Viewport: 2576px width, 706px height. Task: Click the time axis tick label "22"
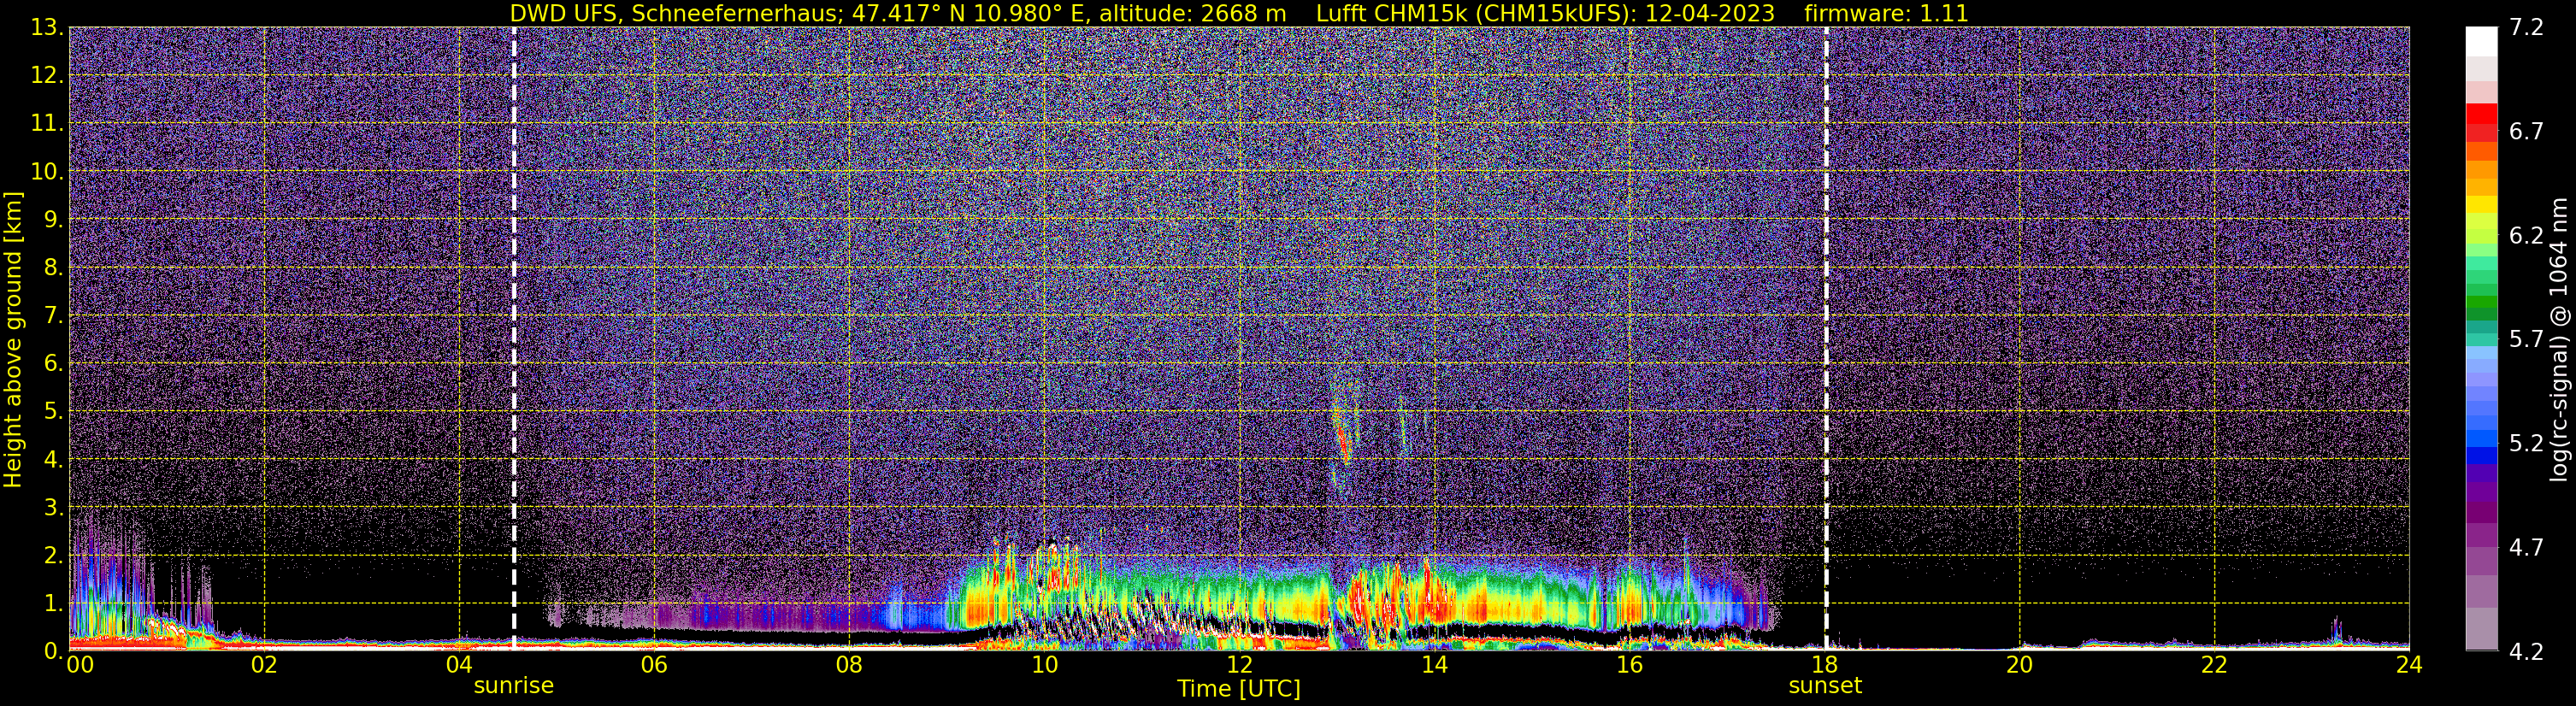tap(2214, 664)
